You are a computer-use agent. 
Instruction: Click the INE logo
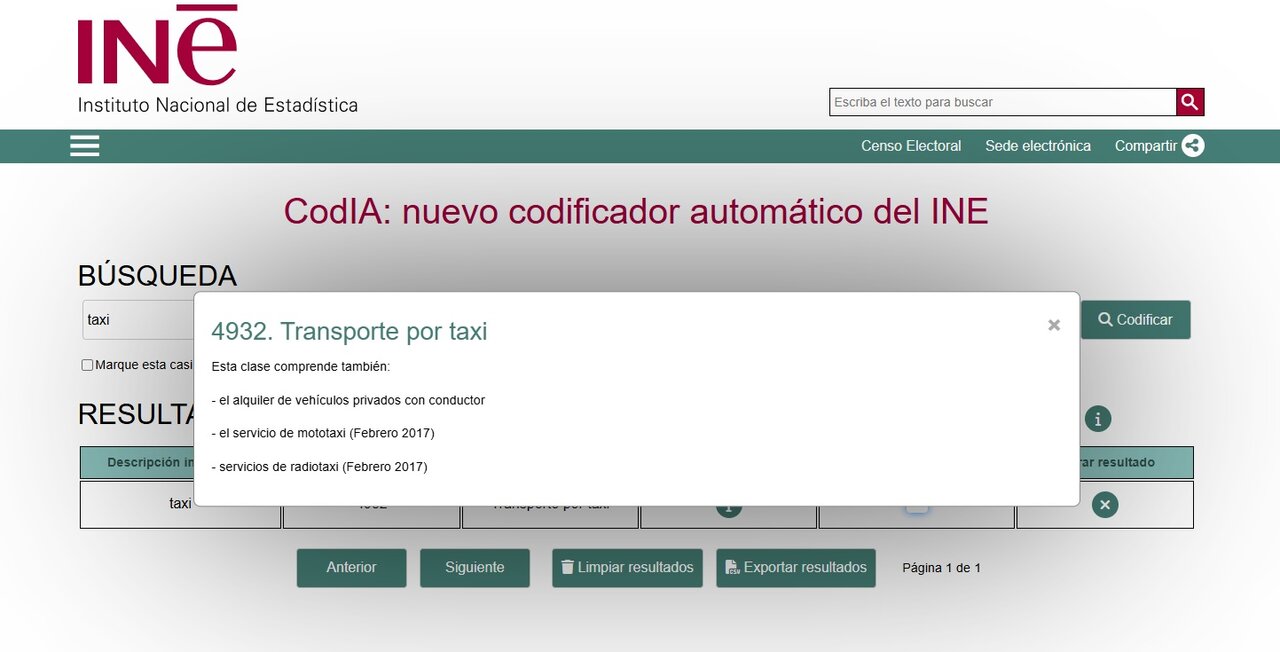point(217,59)
